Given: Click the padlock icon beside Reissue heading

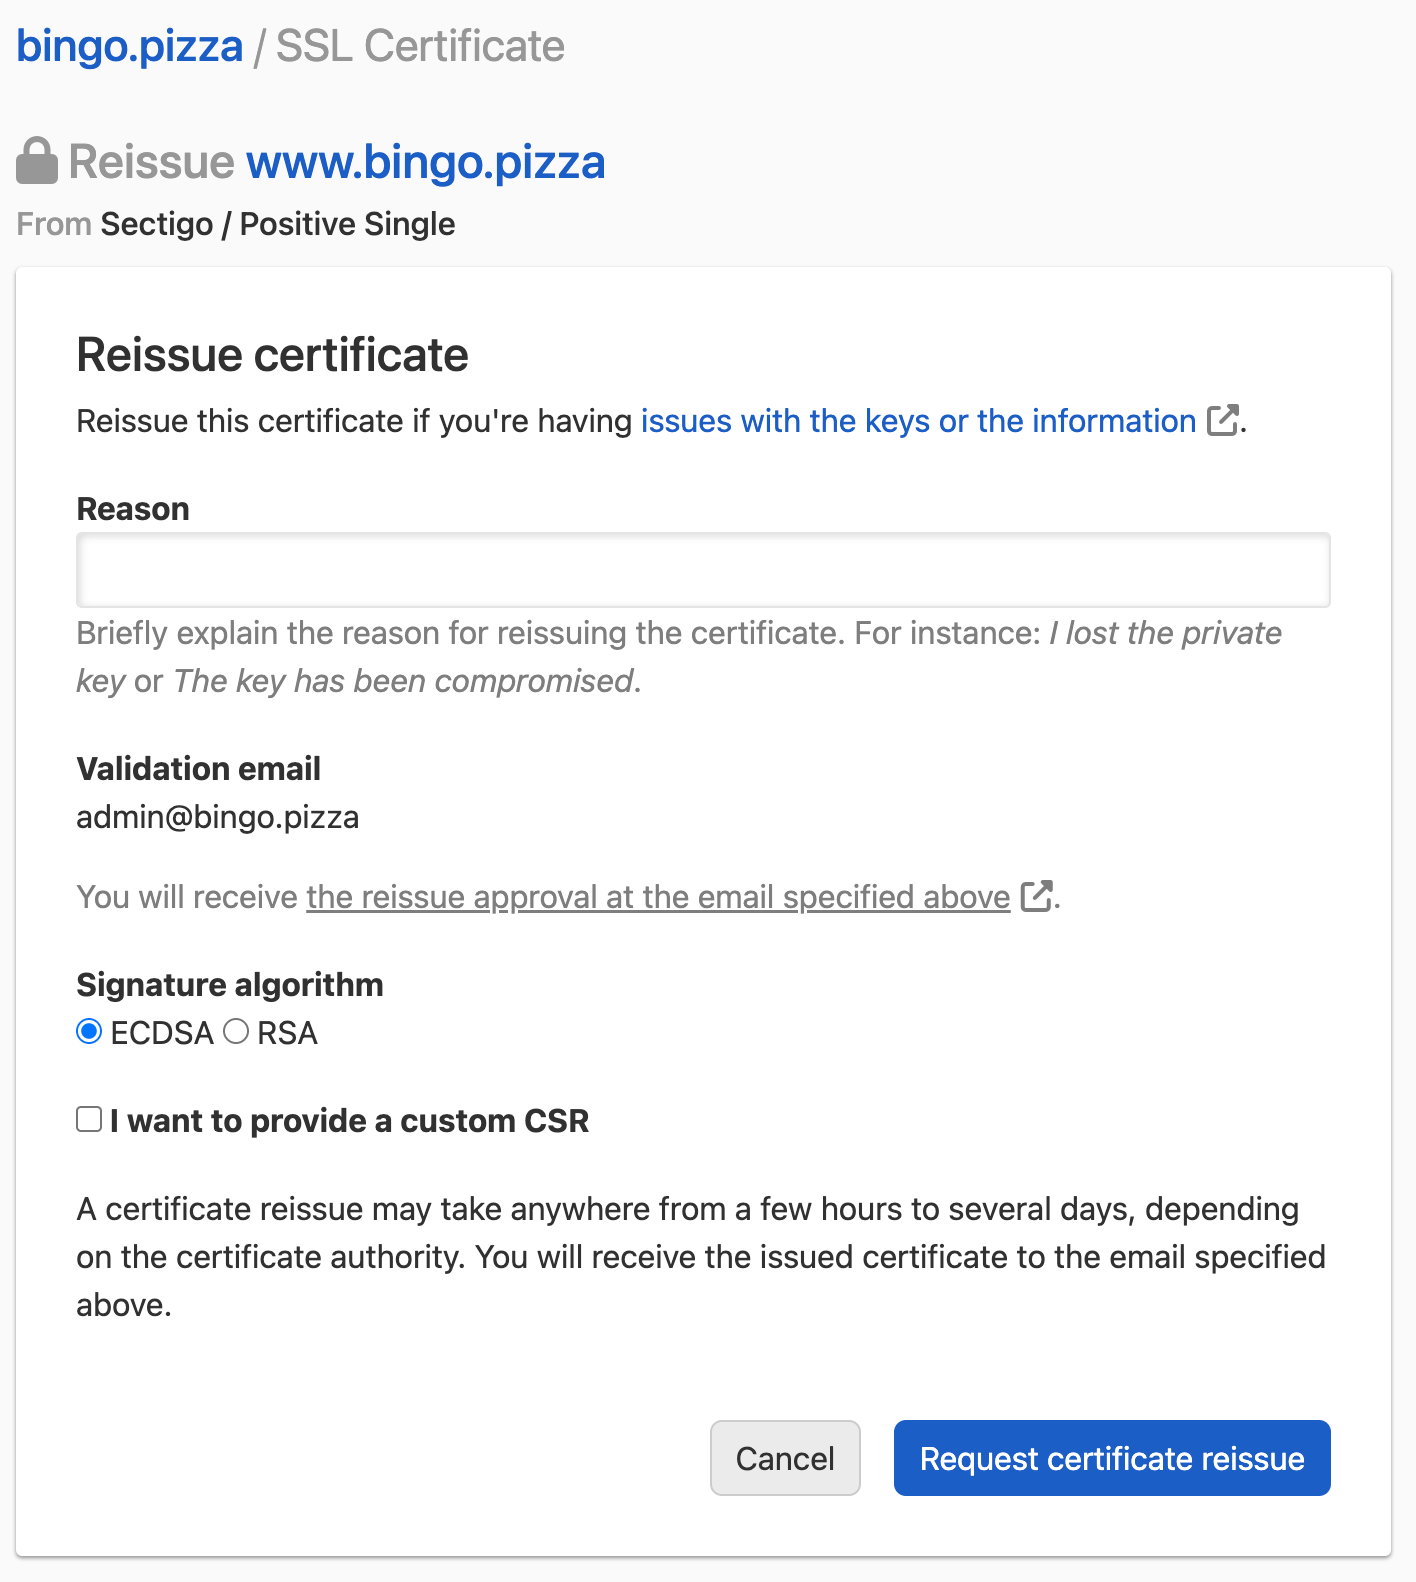Looking at the screenshot, I should click(37, 161).
